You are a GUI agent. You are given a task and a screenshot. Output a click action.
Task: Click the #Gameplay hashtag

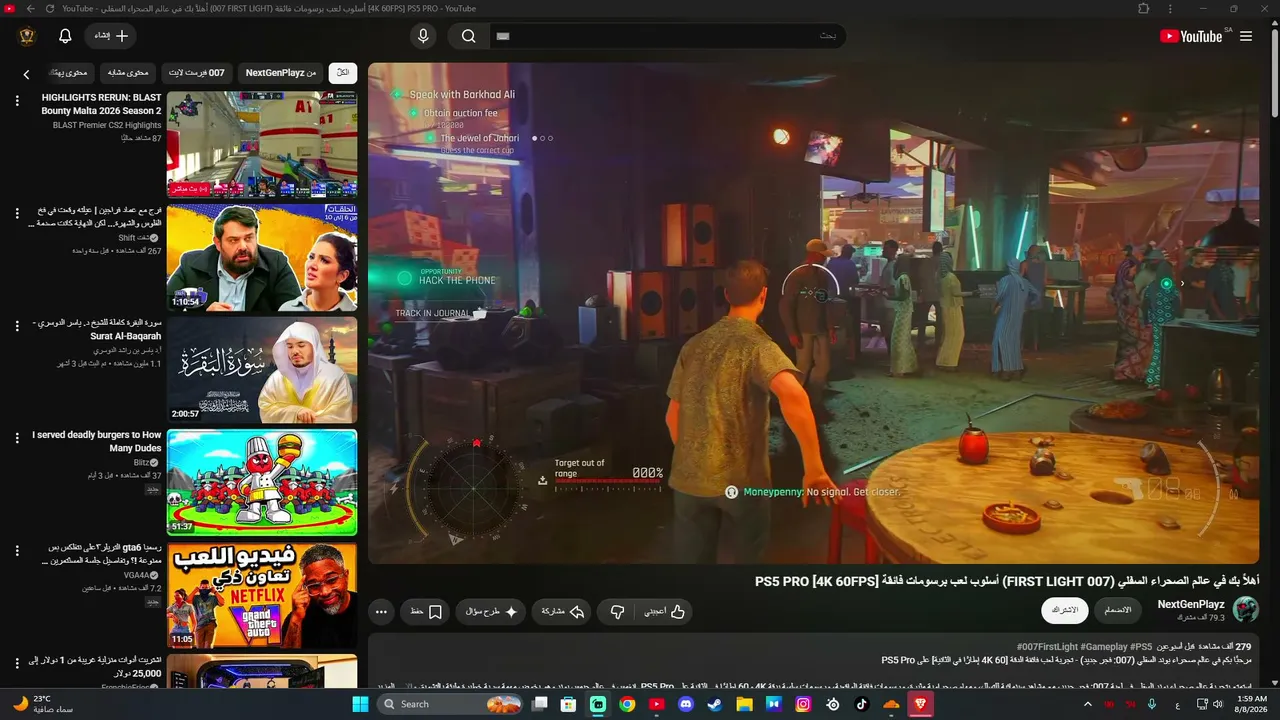[x=1103, y=647]
